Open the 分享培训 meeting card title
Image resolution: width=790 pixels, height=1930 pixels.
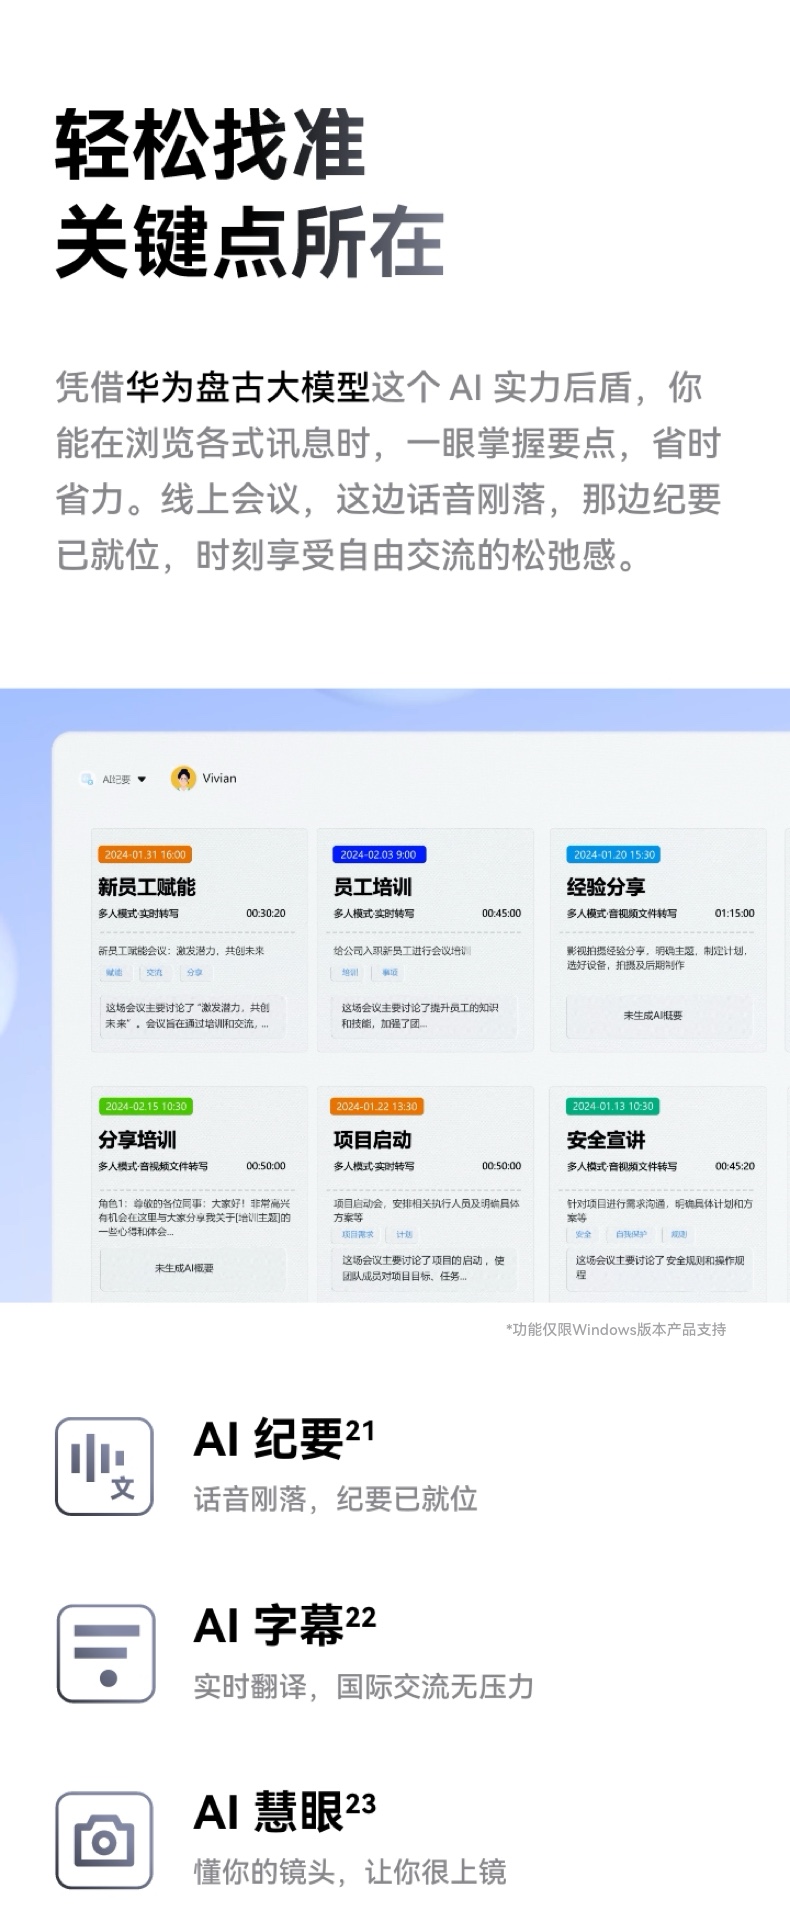pos(137,1139)
